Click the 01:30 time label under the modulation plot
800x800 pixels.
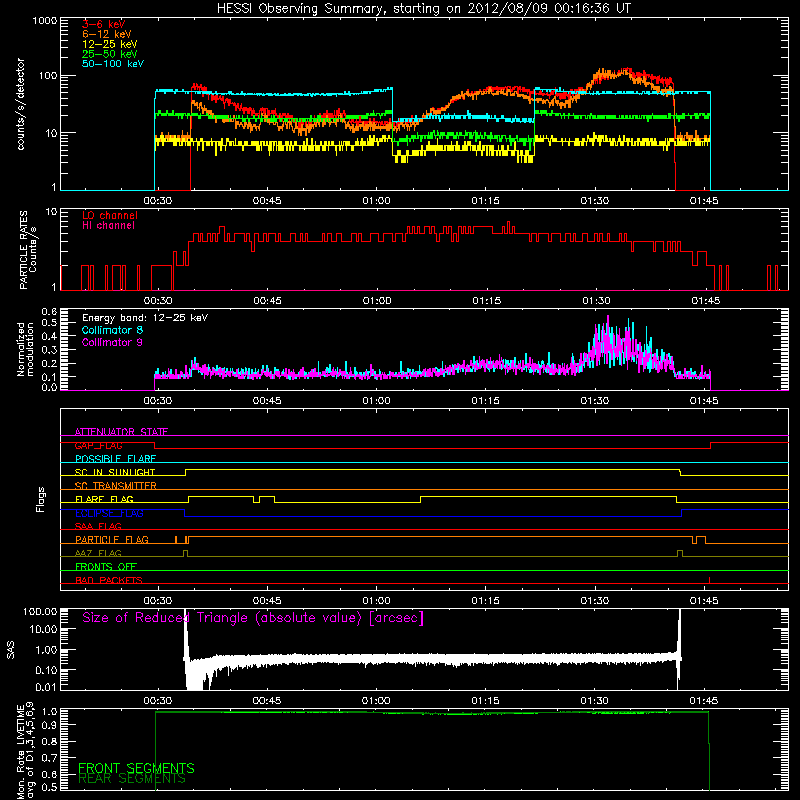(x=595, y=401)
